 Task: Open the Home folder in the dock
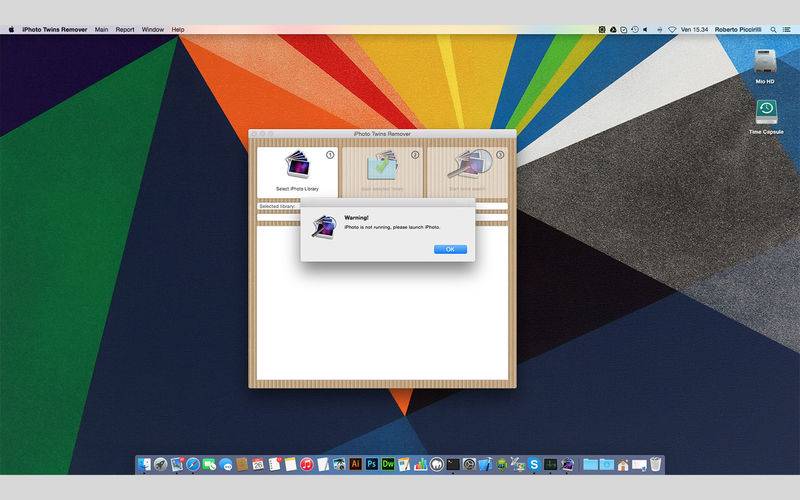pos(623,465)
